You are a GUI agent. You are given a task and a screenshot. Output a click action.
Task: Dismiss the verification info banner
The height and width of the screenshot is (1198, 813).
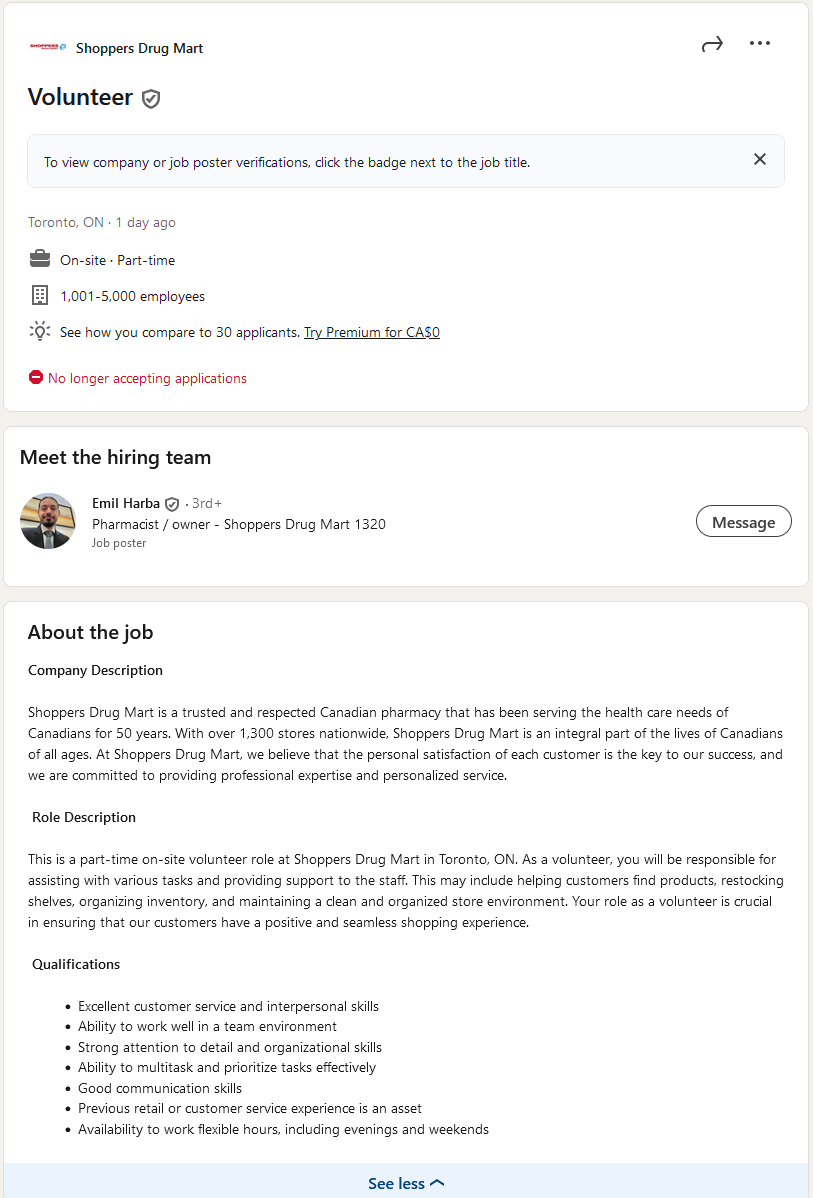point(760,160)
